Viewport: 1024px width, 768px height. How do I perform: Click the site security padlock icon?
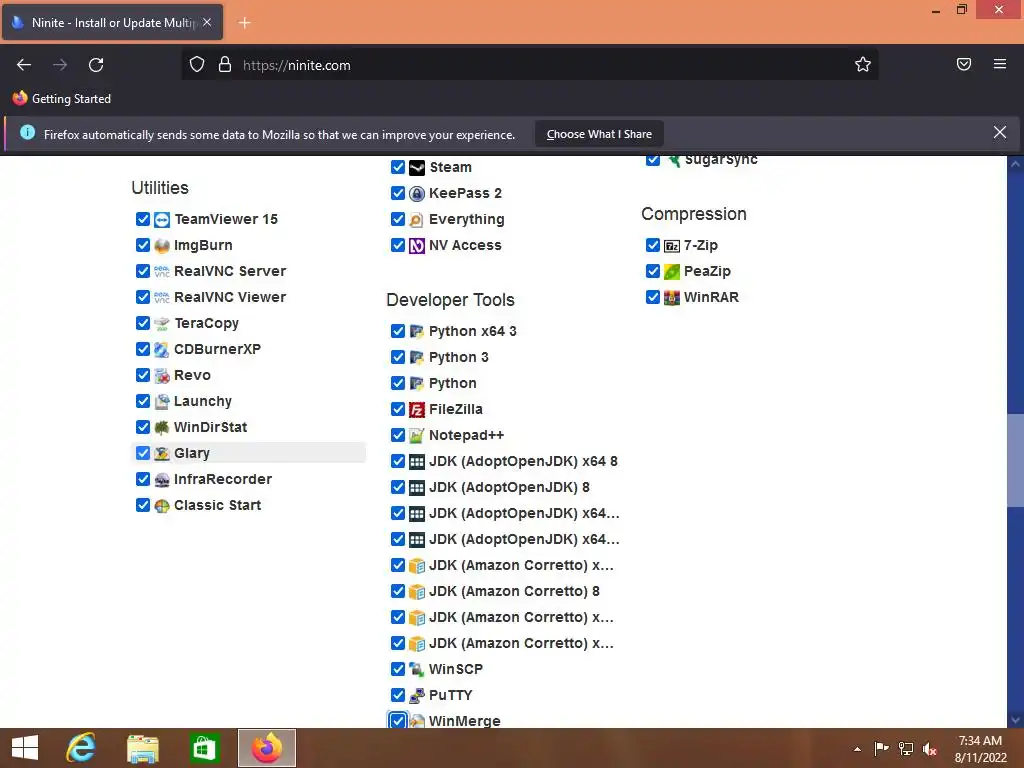coord(225,65)
